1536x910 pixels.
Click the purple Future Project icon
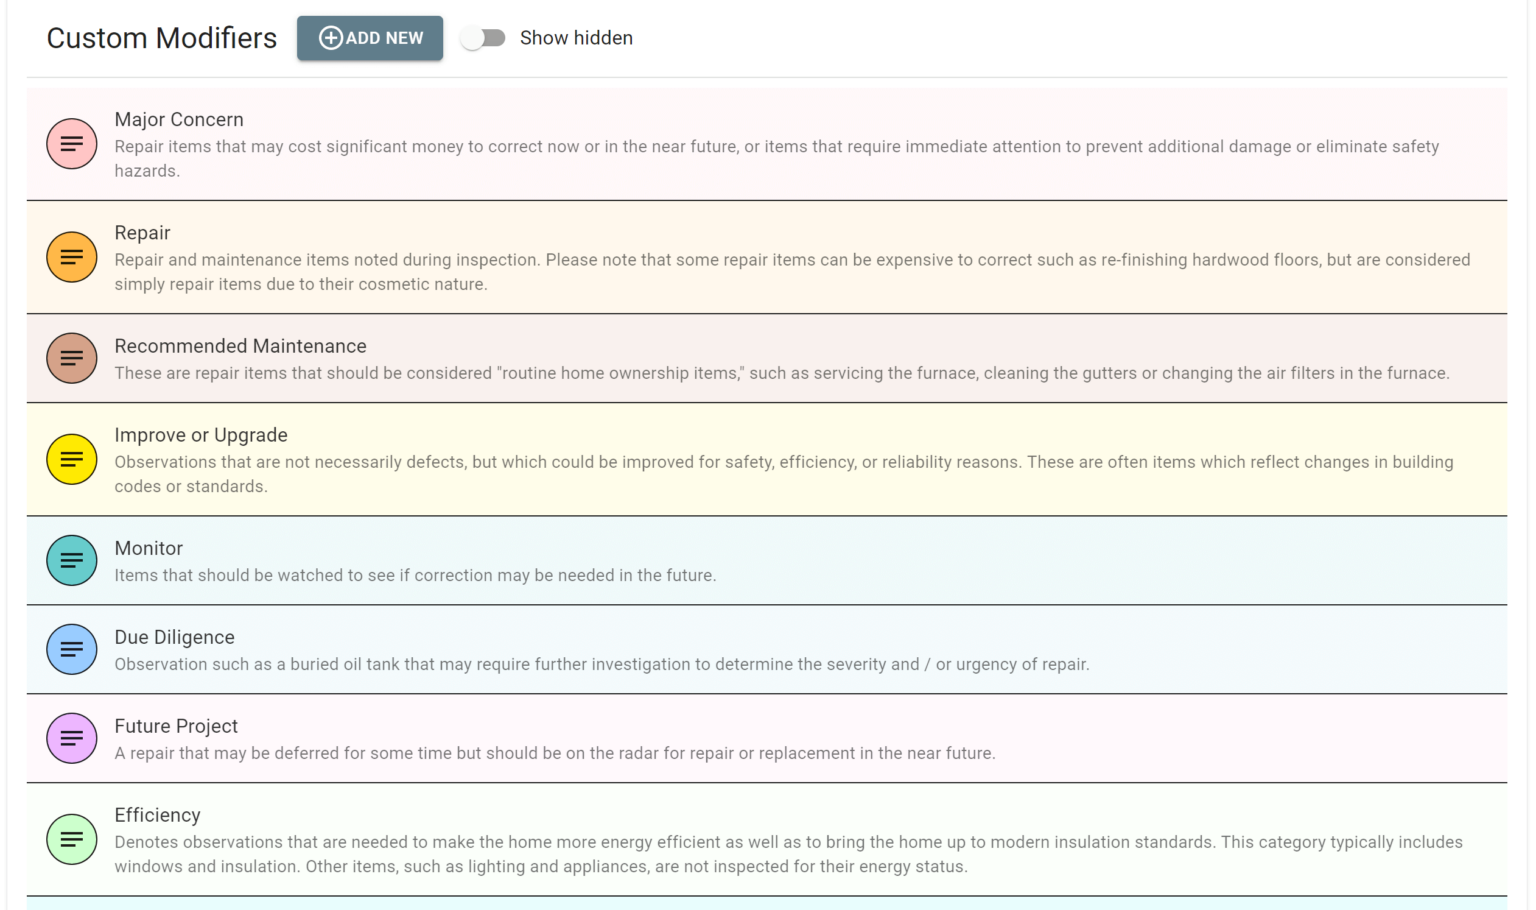click(x=71, y=738)
